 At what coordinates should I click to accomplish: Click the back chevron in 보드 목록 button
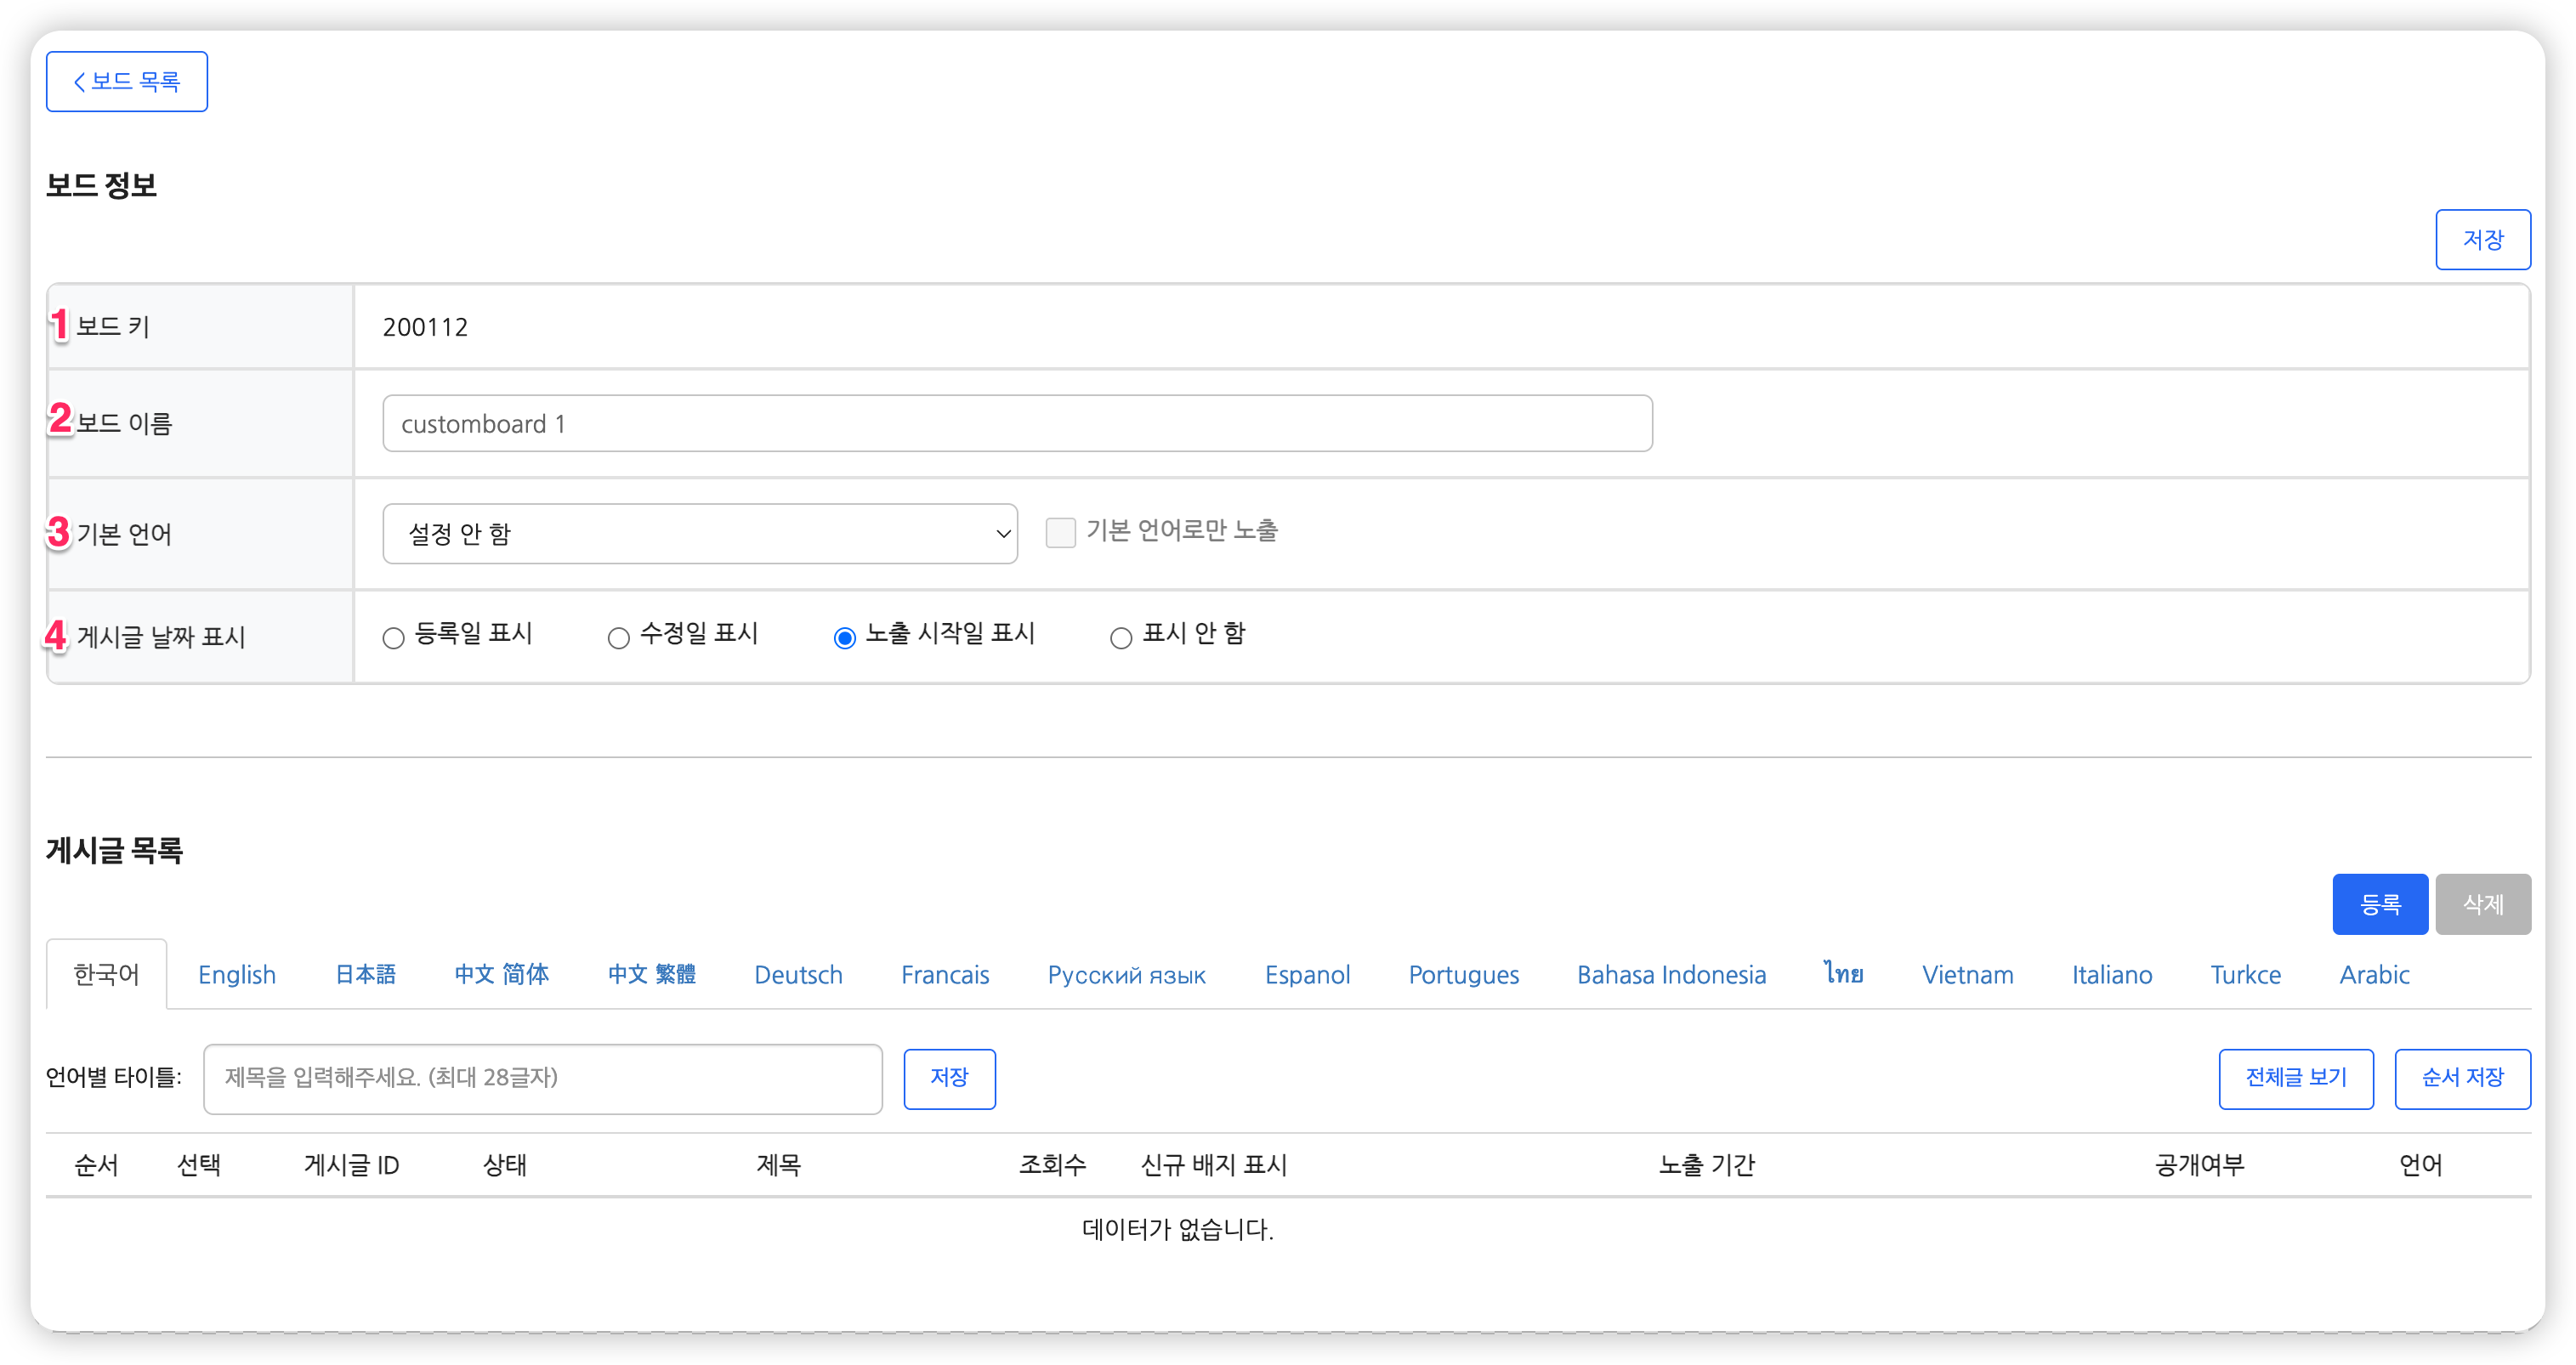[80, 82]
